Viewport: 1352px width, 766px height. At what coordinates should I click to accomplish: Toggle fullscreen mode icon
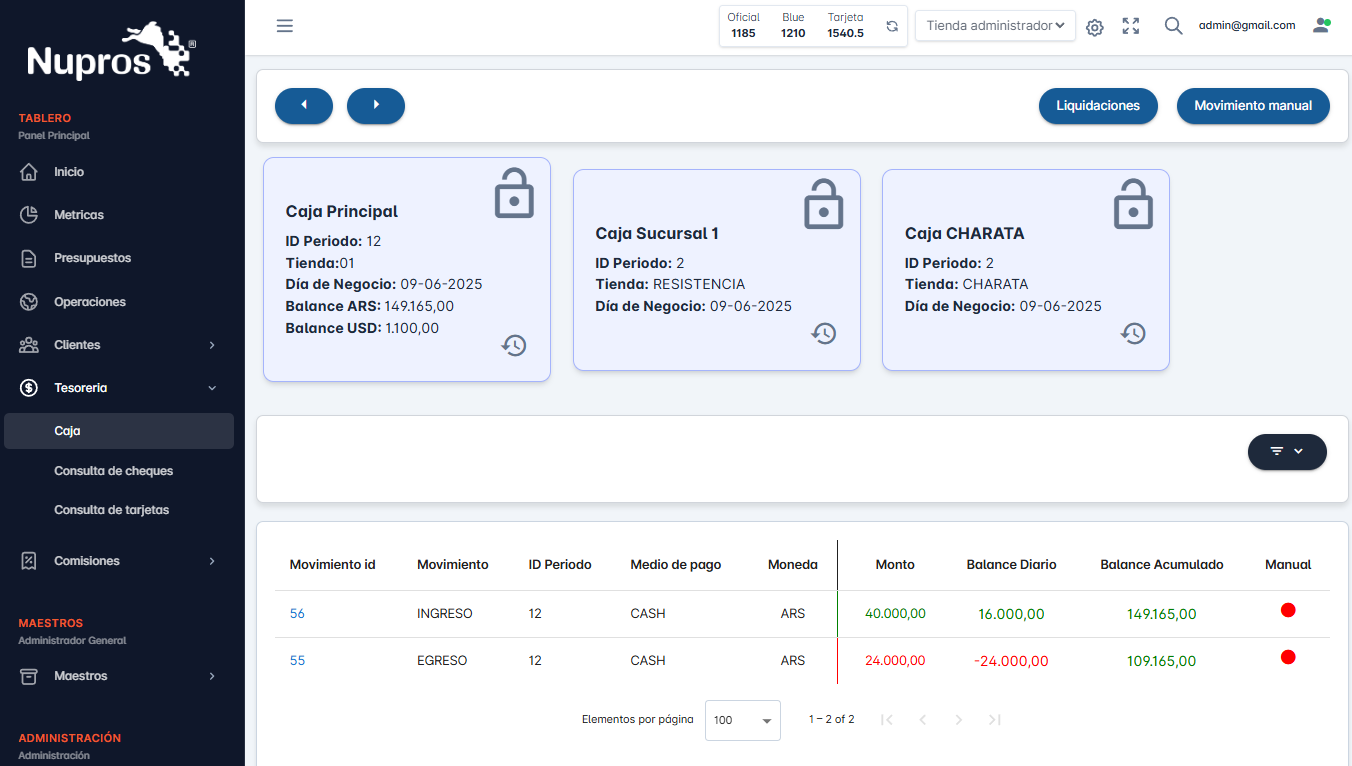pos(1131,26)
